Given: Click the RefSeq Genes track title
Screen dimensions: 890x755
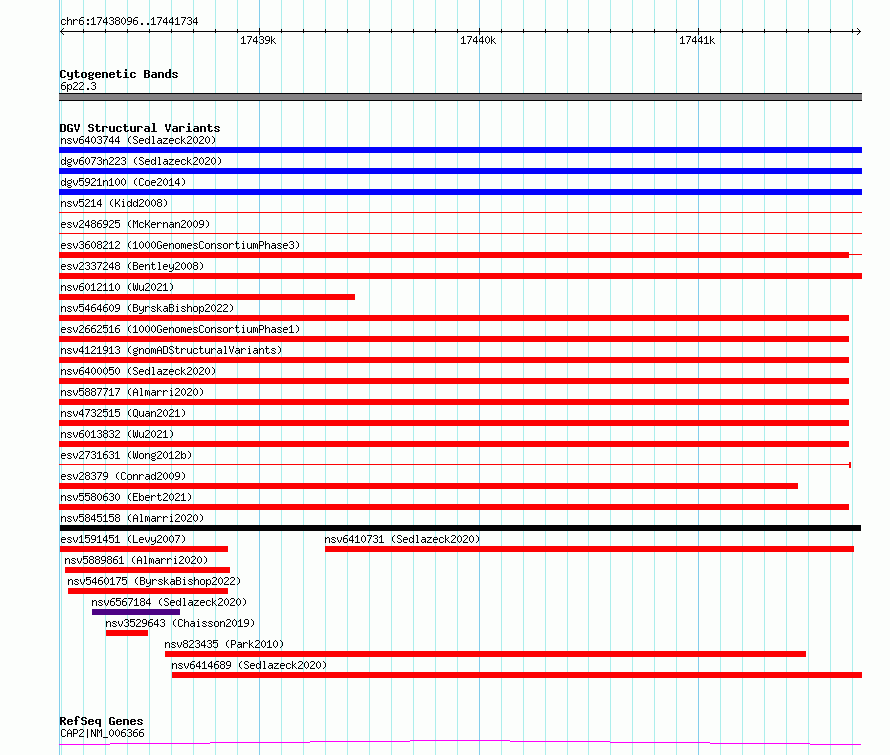Looking at the screenshot, I should point(101,721).
